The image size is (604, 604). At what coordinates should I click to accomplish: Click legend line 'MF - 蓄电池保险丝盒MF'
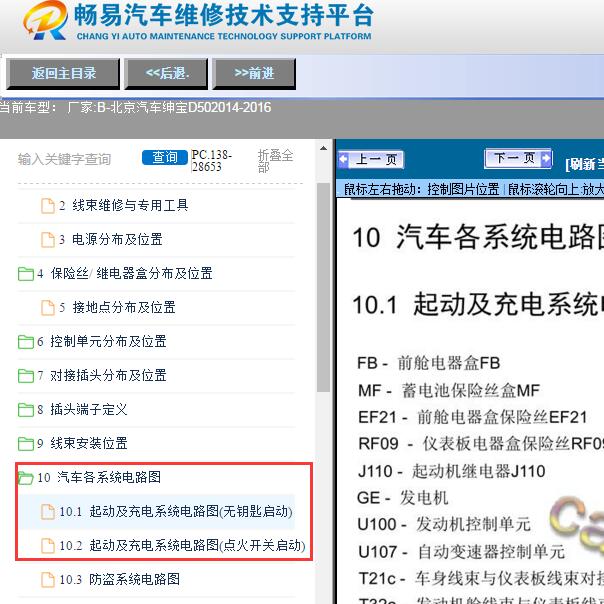(x=449, y=390)
